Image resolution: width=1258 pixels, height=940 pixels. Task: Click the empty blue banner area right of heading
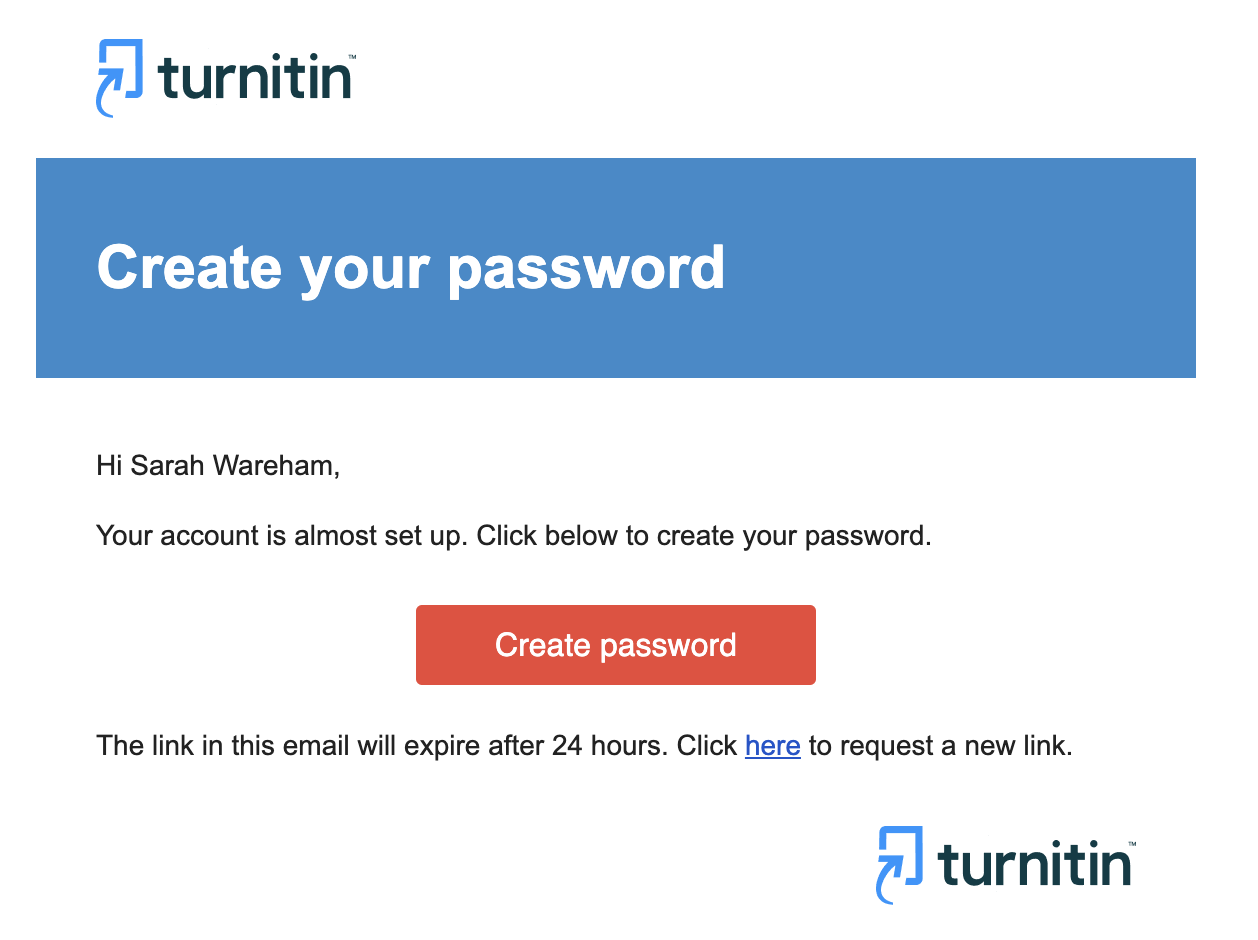point(960,268)
